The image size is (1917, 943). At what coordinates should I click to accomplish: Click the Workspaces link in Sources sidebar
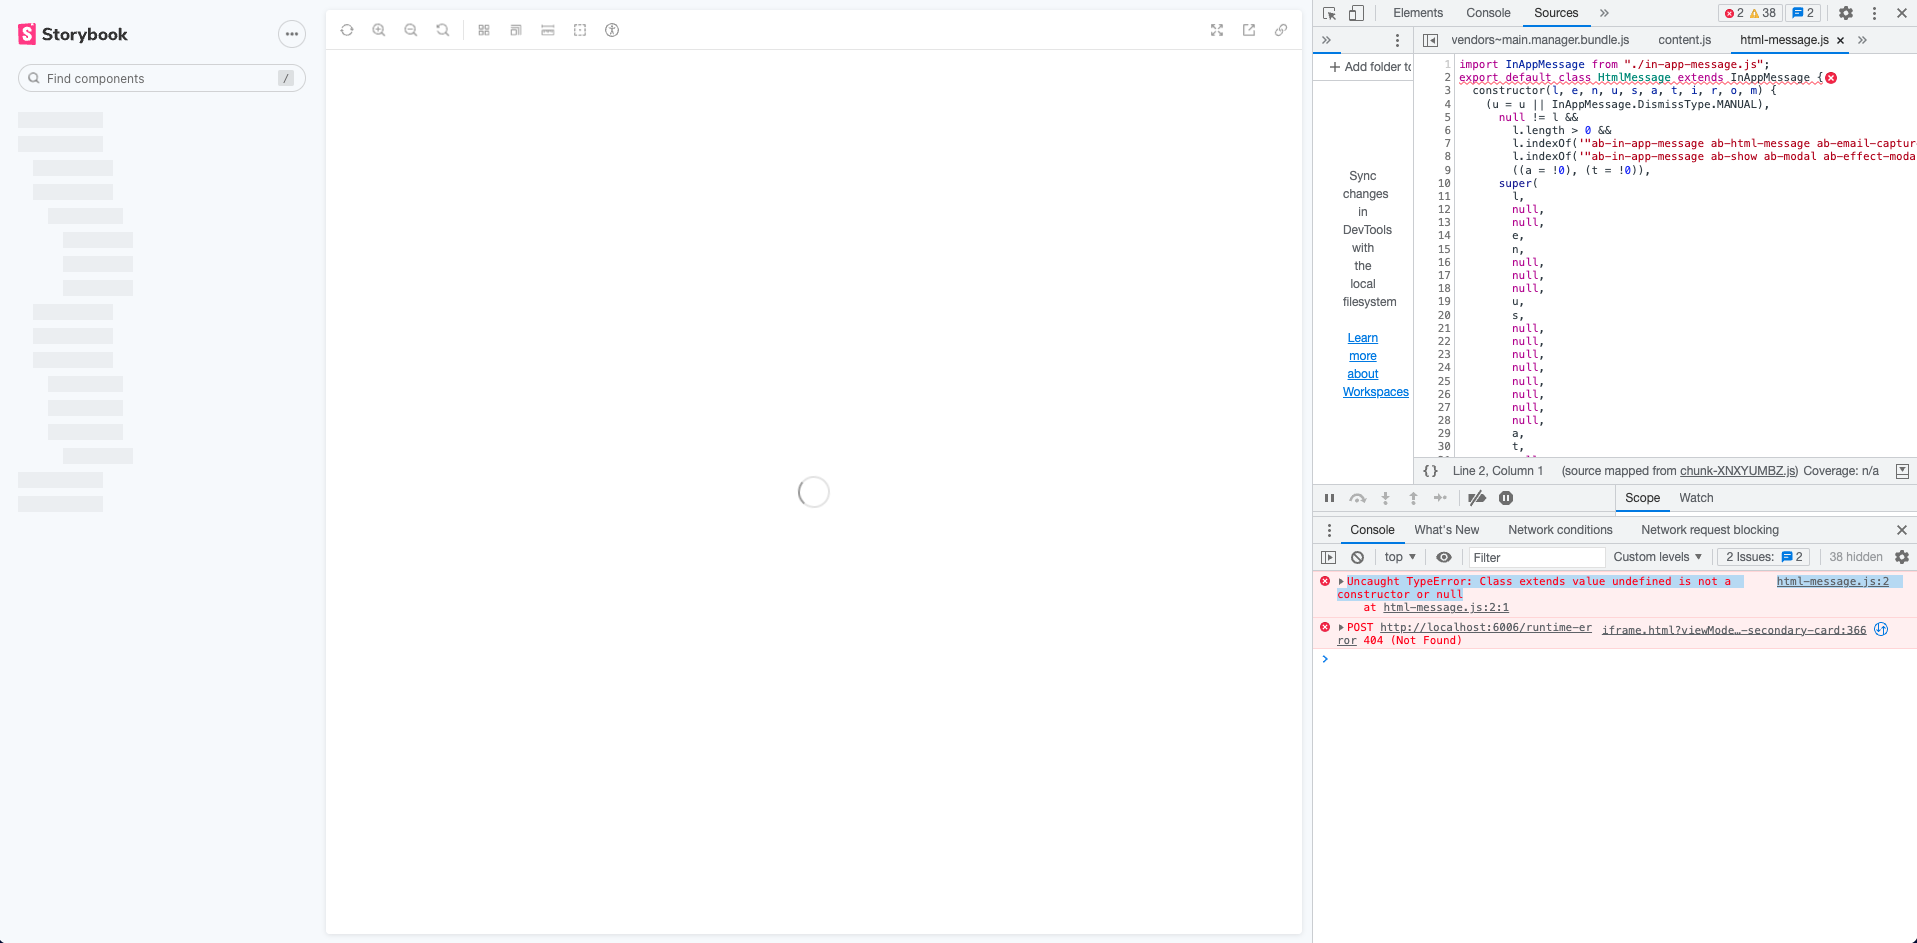tap(1375, 391)
